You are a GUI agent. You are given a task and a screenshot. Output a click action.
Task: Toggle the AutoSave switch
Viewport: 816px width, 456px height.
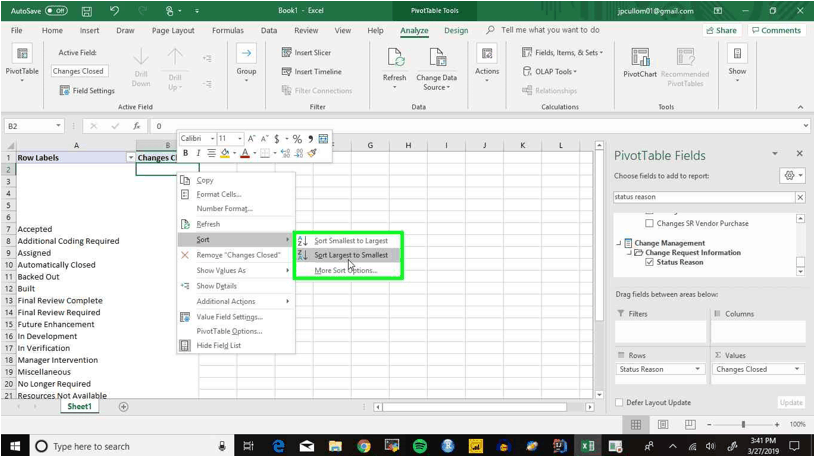click(56, 10)
